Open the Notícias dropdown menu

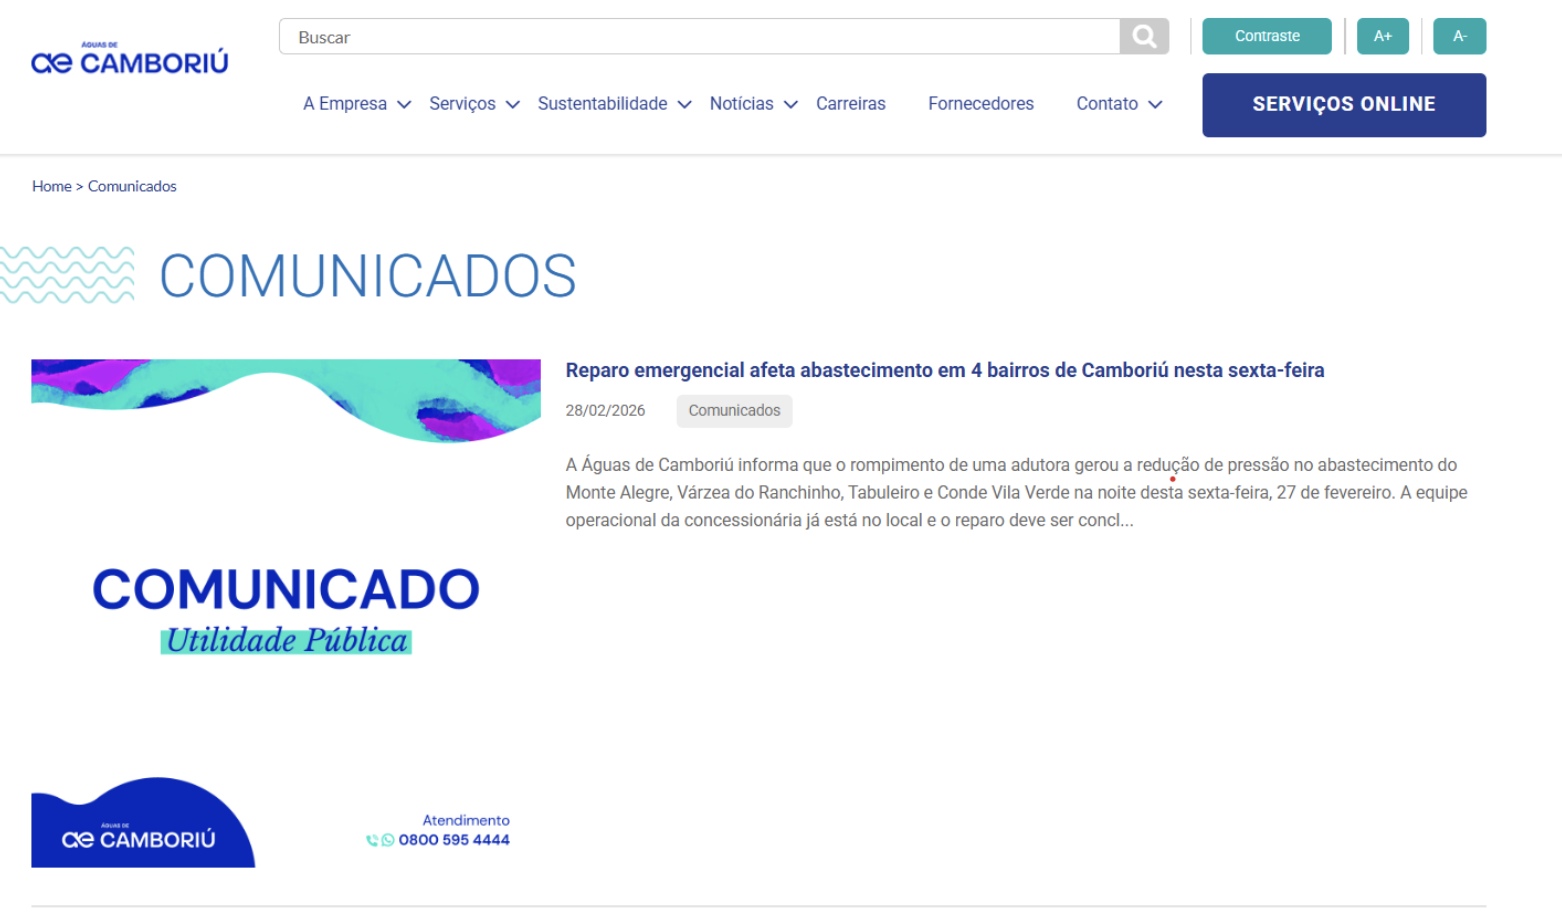coord(753,104)
